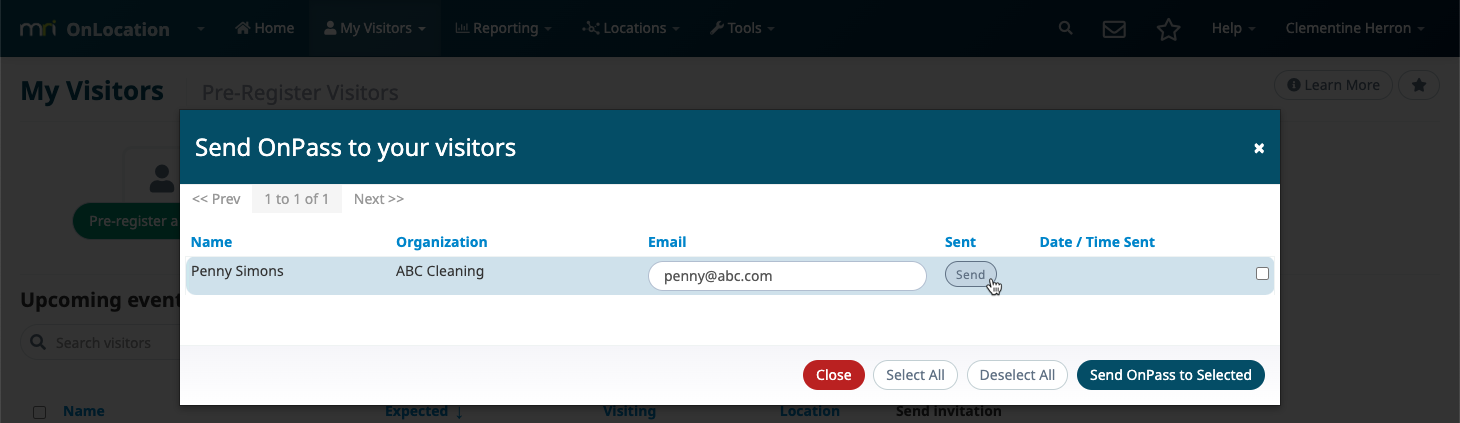Open the envelope messages icon
The image size is (1460, 423).
coord(1114,29)
